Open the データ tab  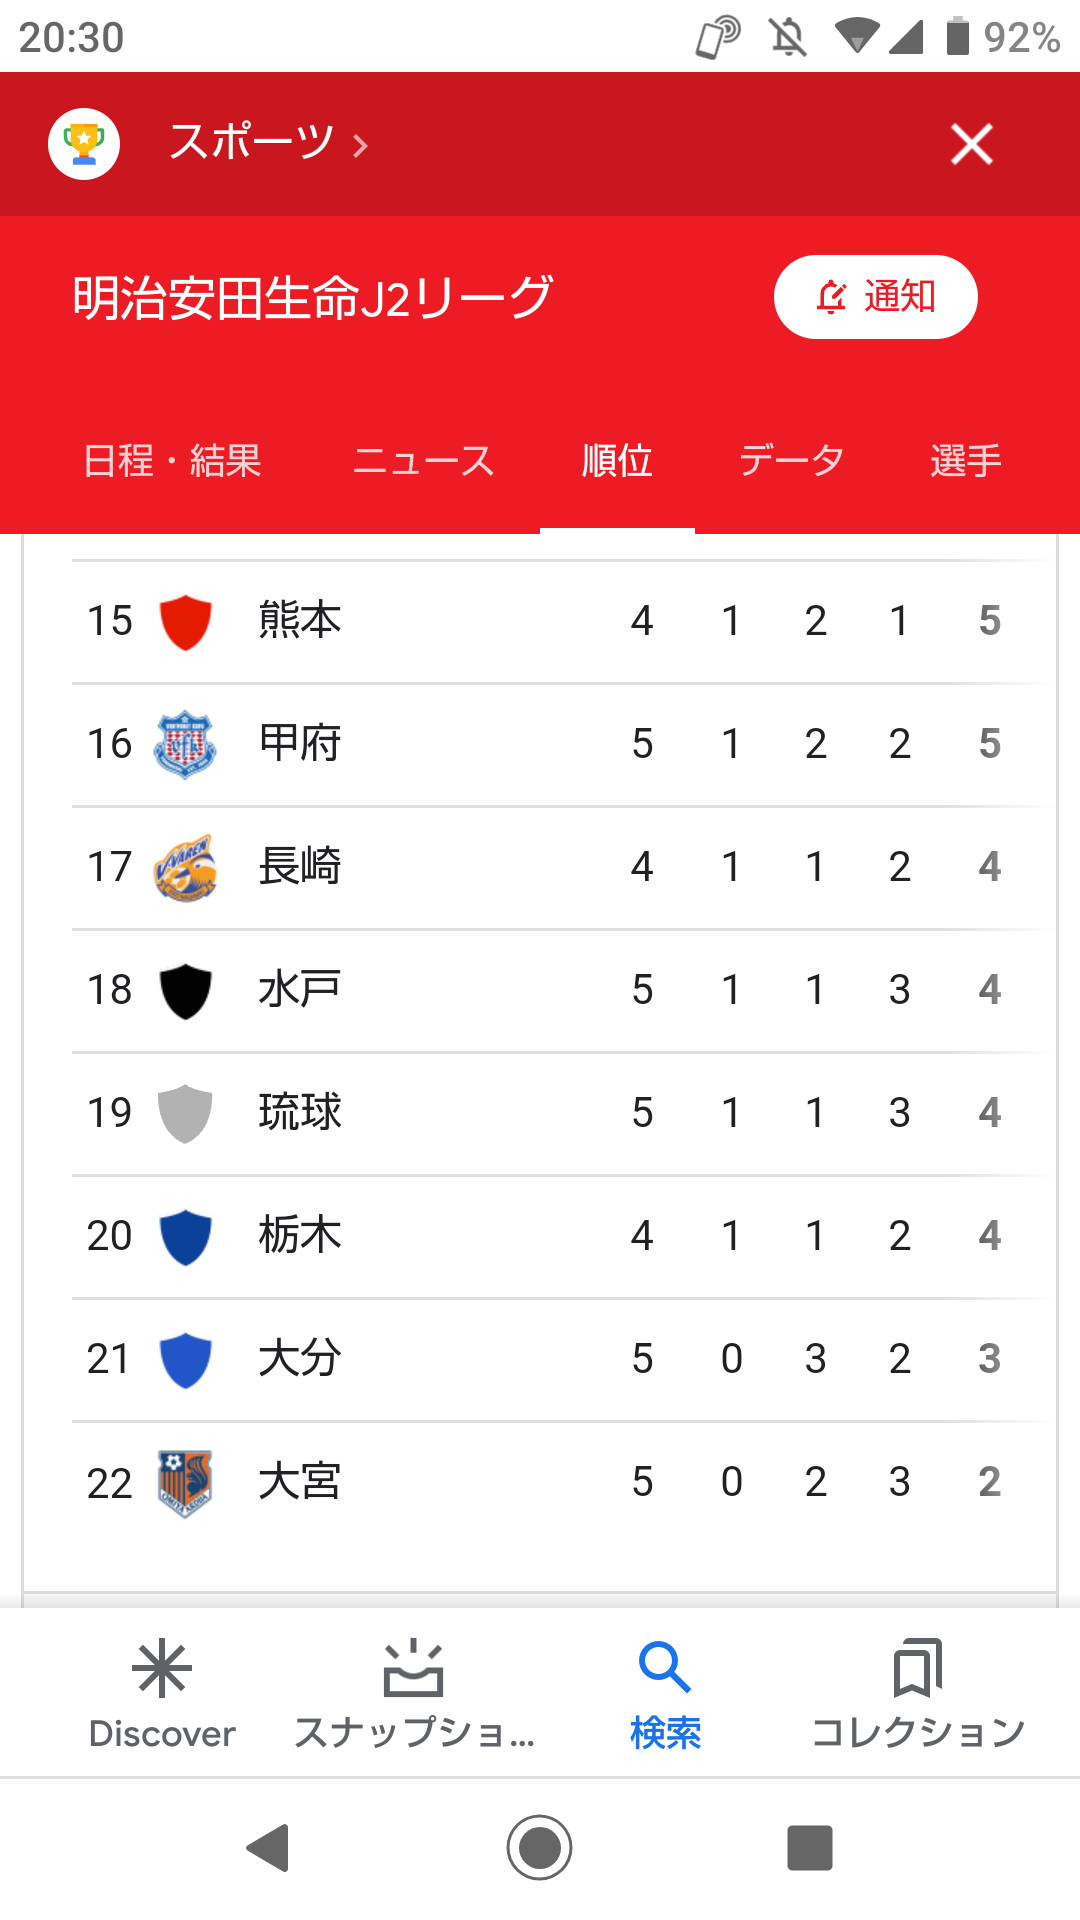791,461
